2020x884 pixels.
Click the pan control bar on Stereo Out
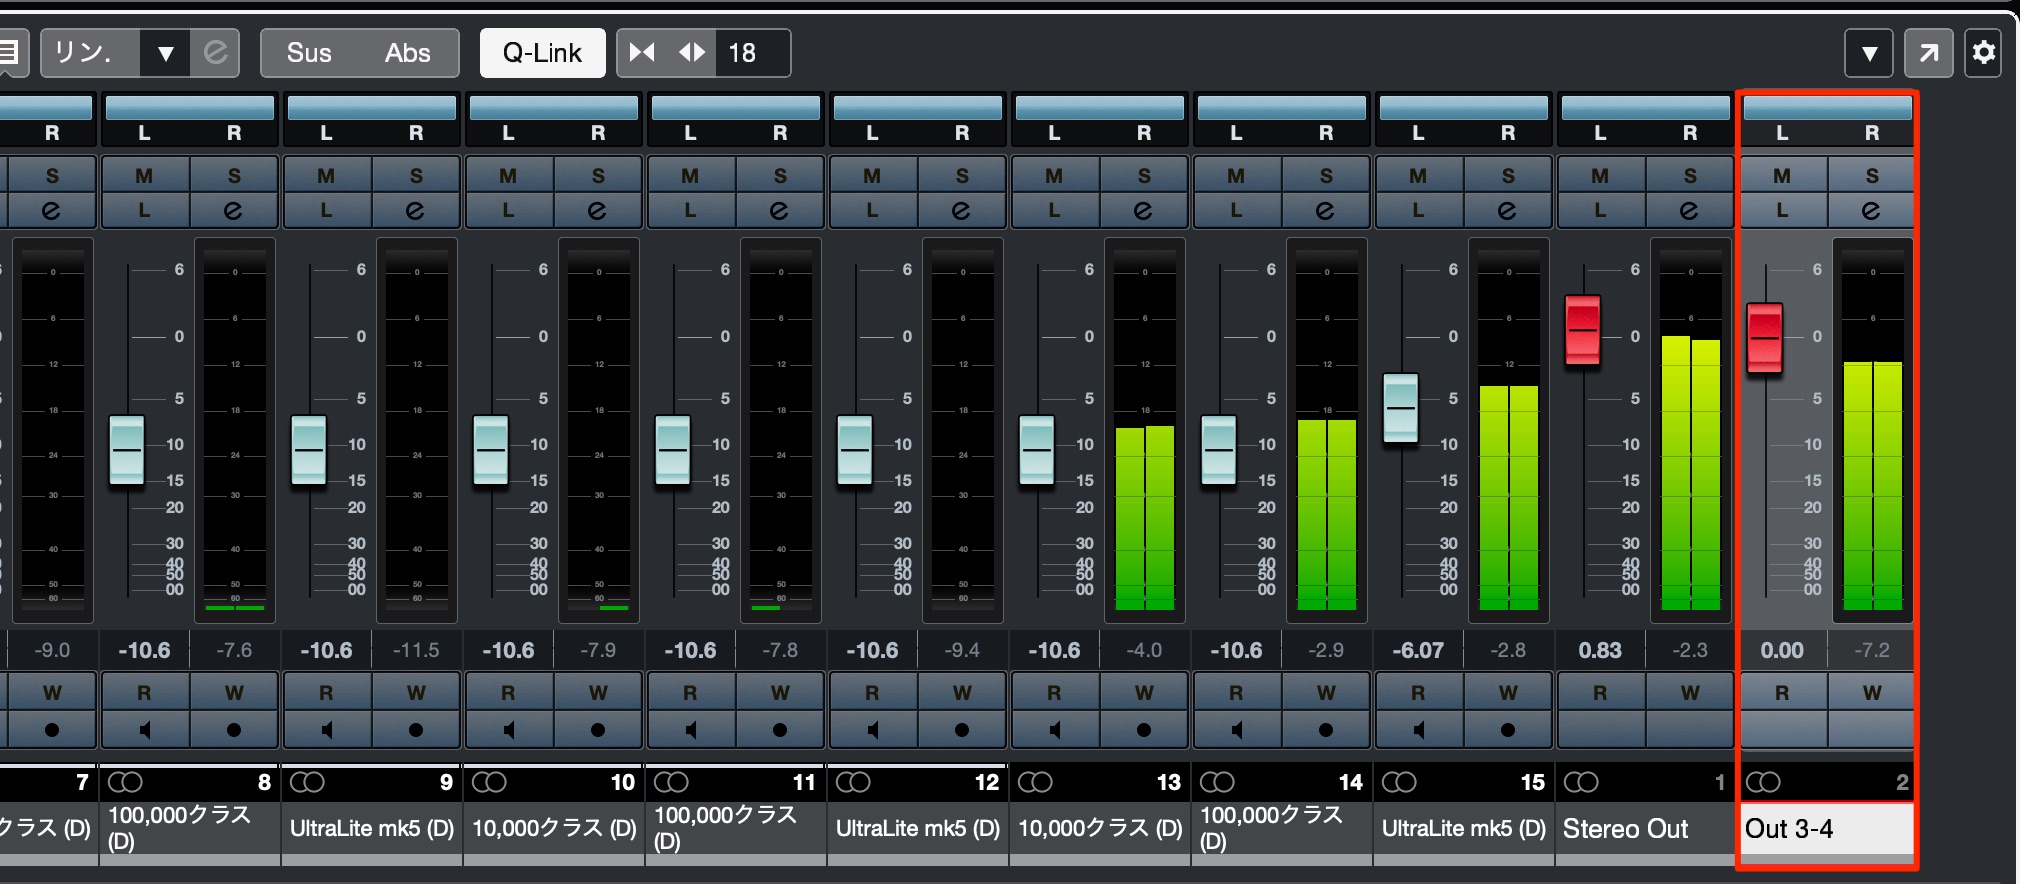(1645, 107)
